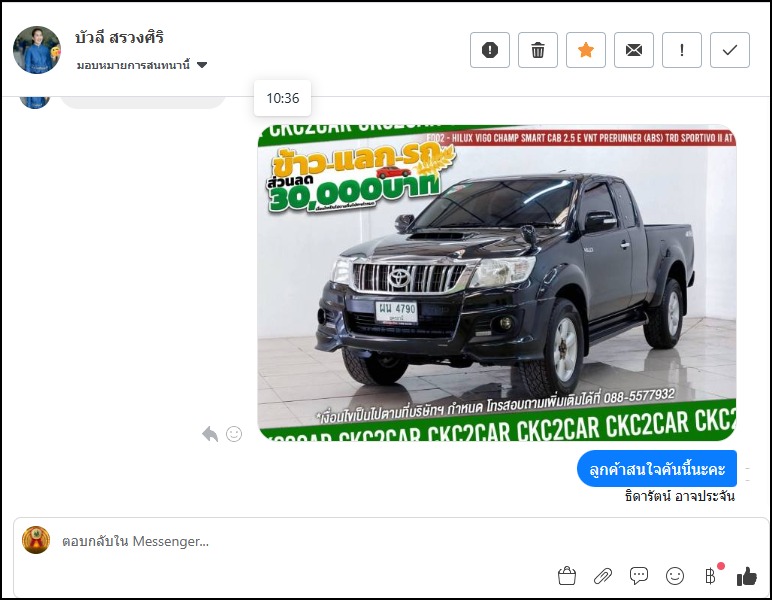This screenshot has width=772, height=600.
Task: Flag conversation with the plain exclamation icon
Action: pos(681,50)
